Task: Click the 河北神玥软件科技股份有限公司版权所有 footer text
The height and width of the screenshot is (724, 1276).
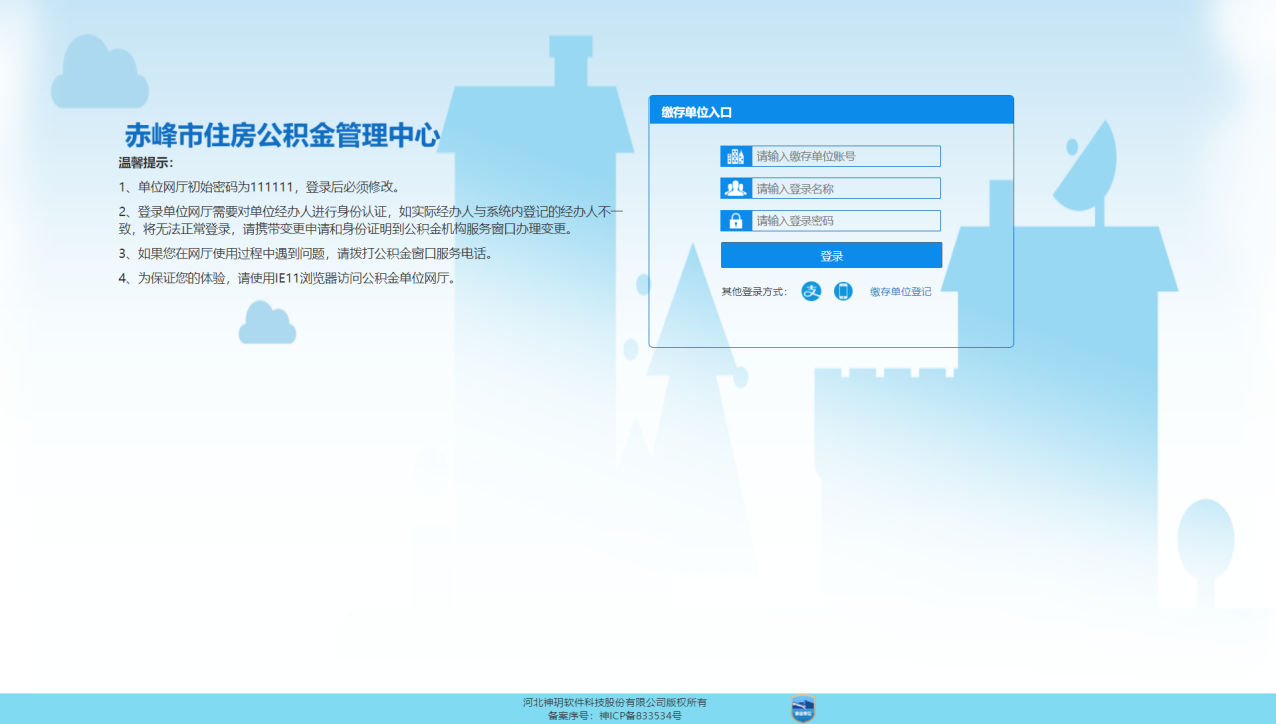Action: [x=614, y=702]
